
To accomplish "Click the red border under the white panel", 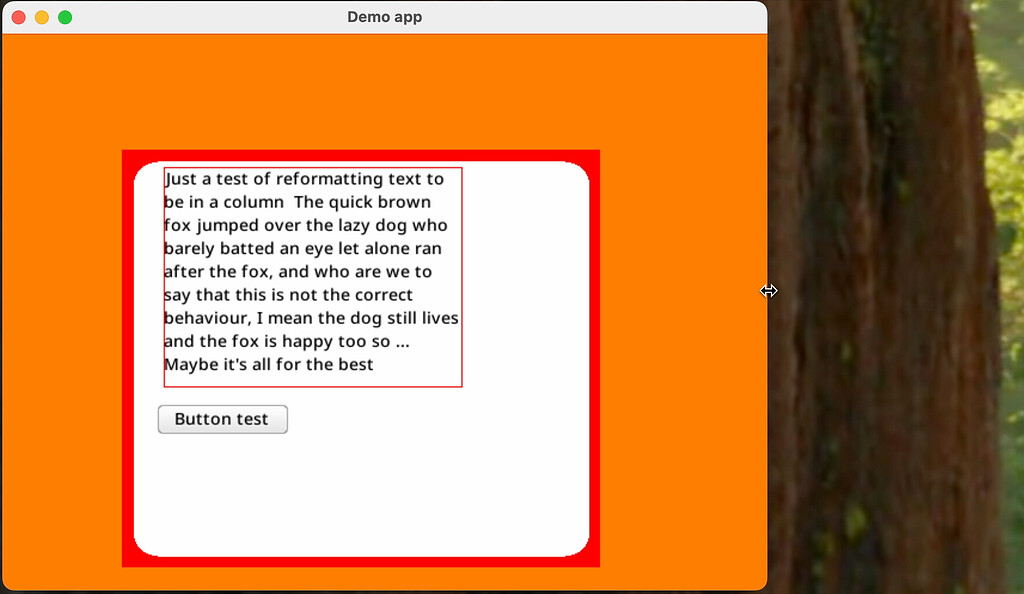I will click(360, 561).
